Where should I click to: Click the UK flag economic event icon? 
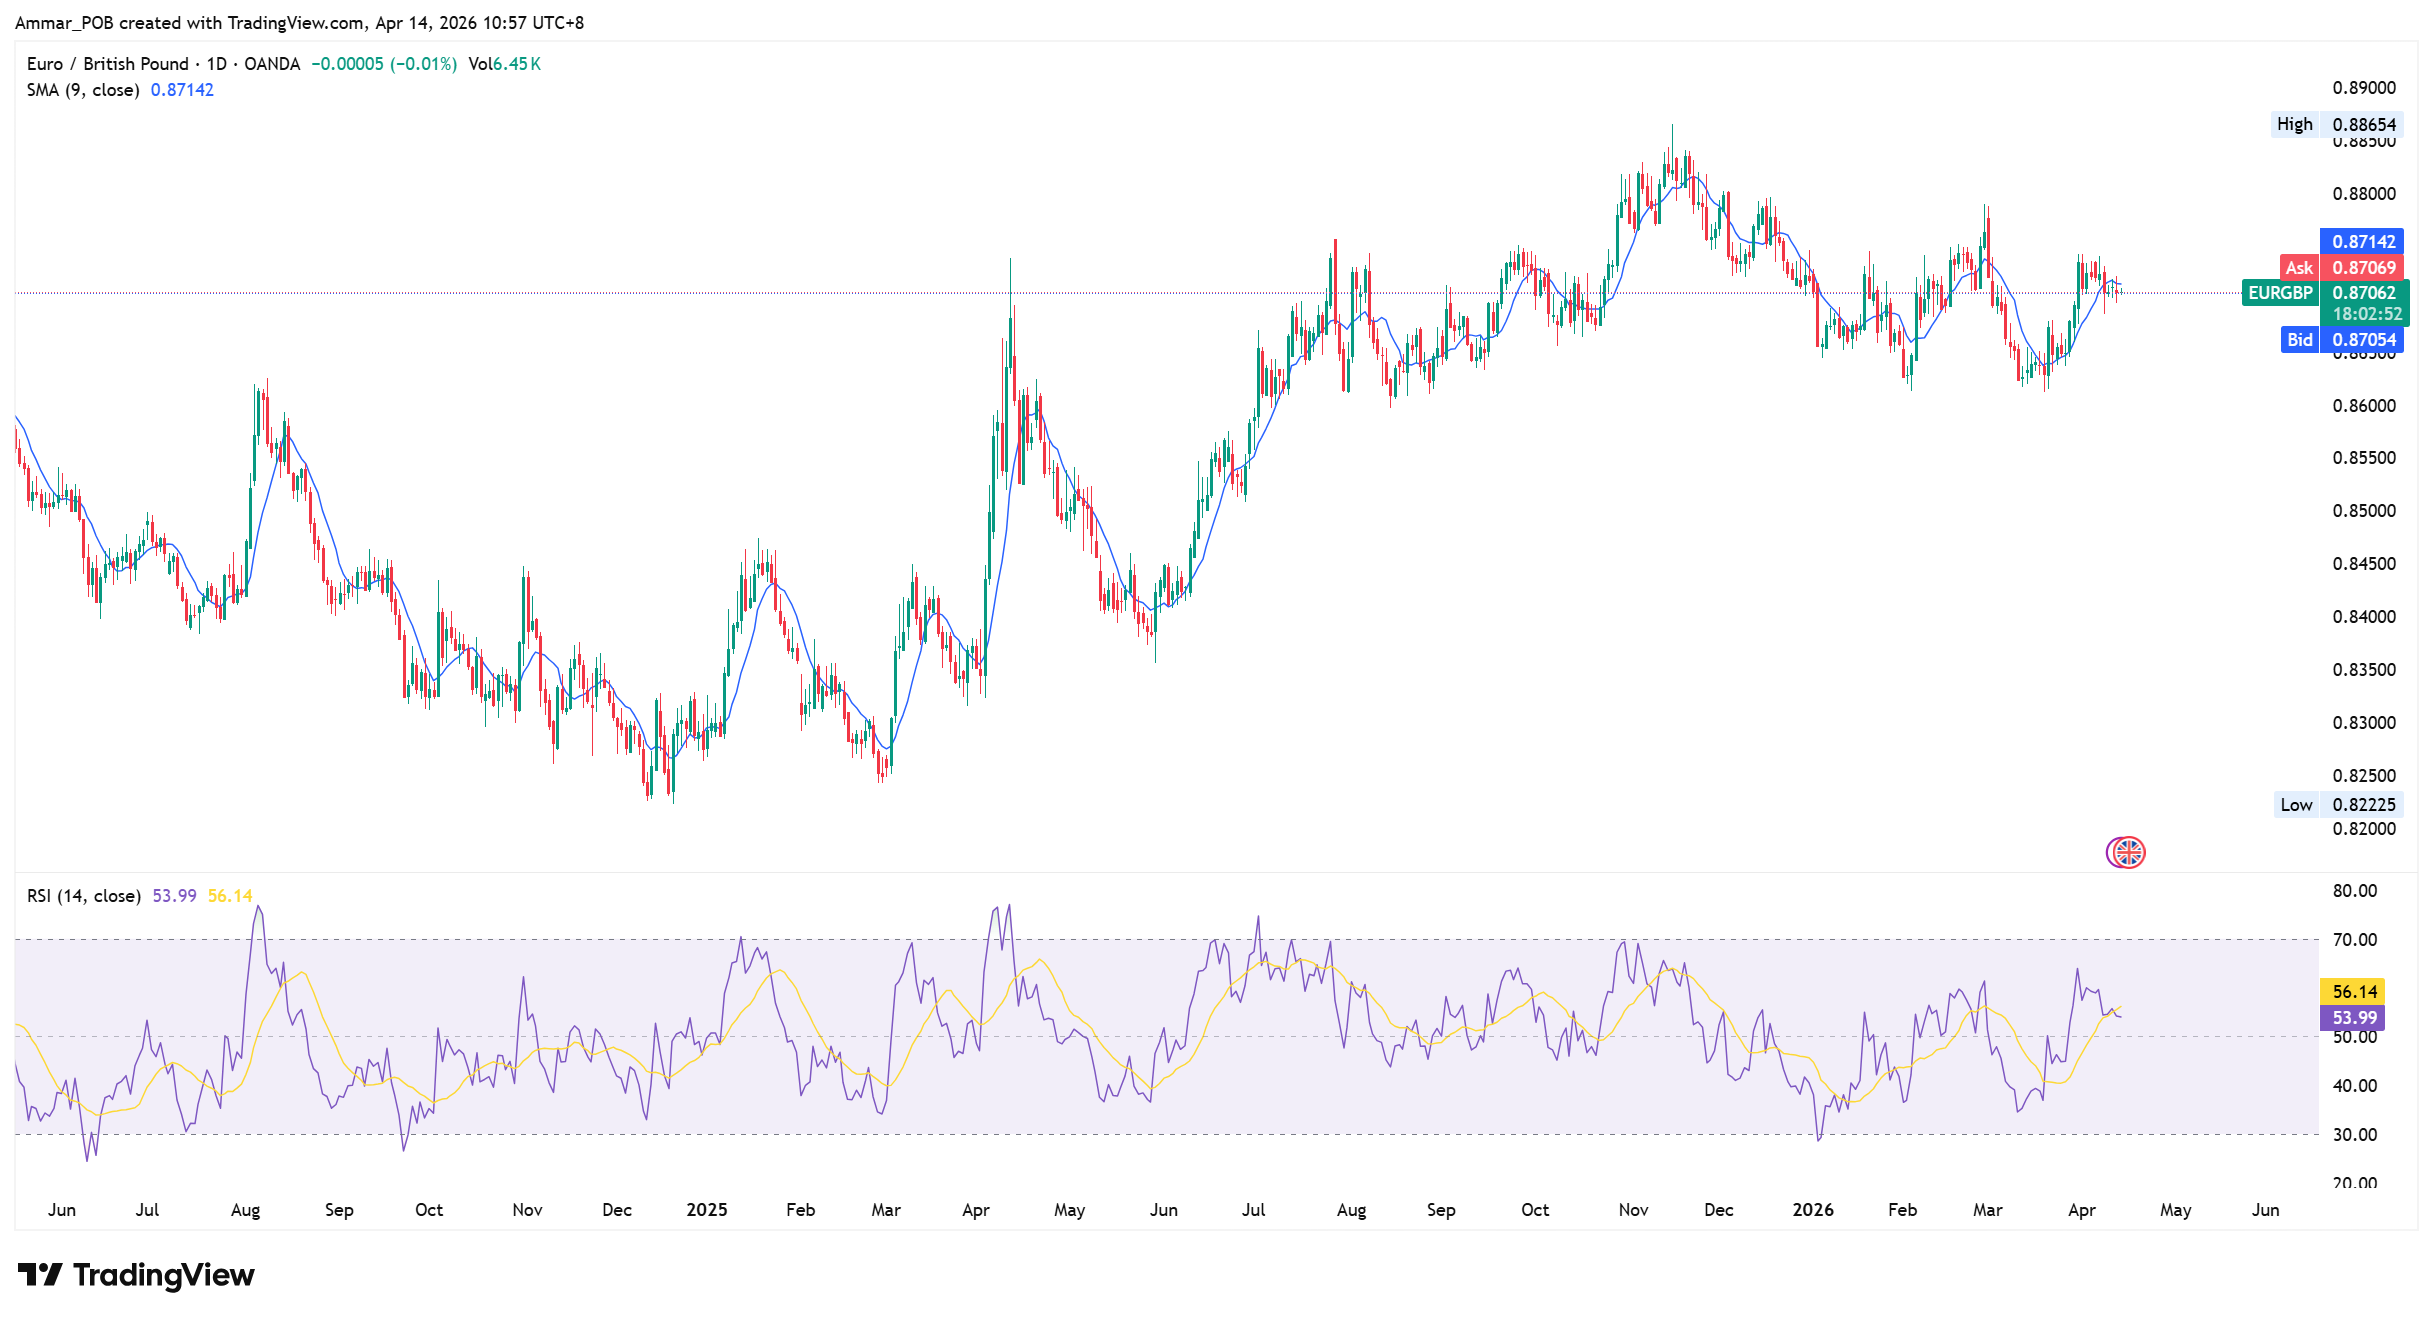[x=2127, y=852]
